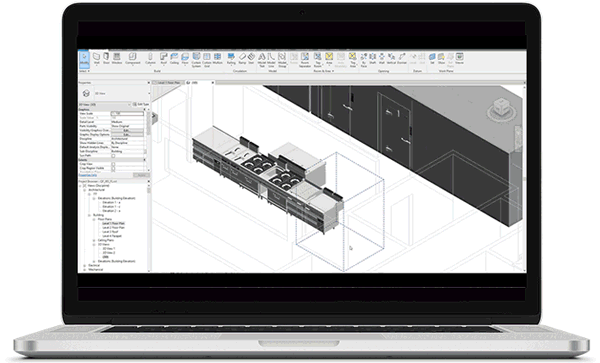Image resolution: width=600 pixels, height=363 pixels.
Task: Select the Shaft opening tool
Action: coord(372,58)
